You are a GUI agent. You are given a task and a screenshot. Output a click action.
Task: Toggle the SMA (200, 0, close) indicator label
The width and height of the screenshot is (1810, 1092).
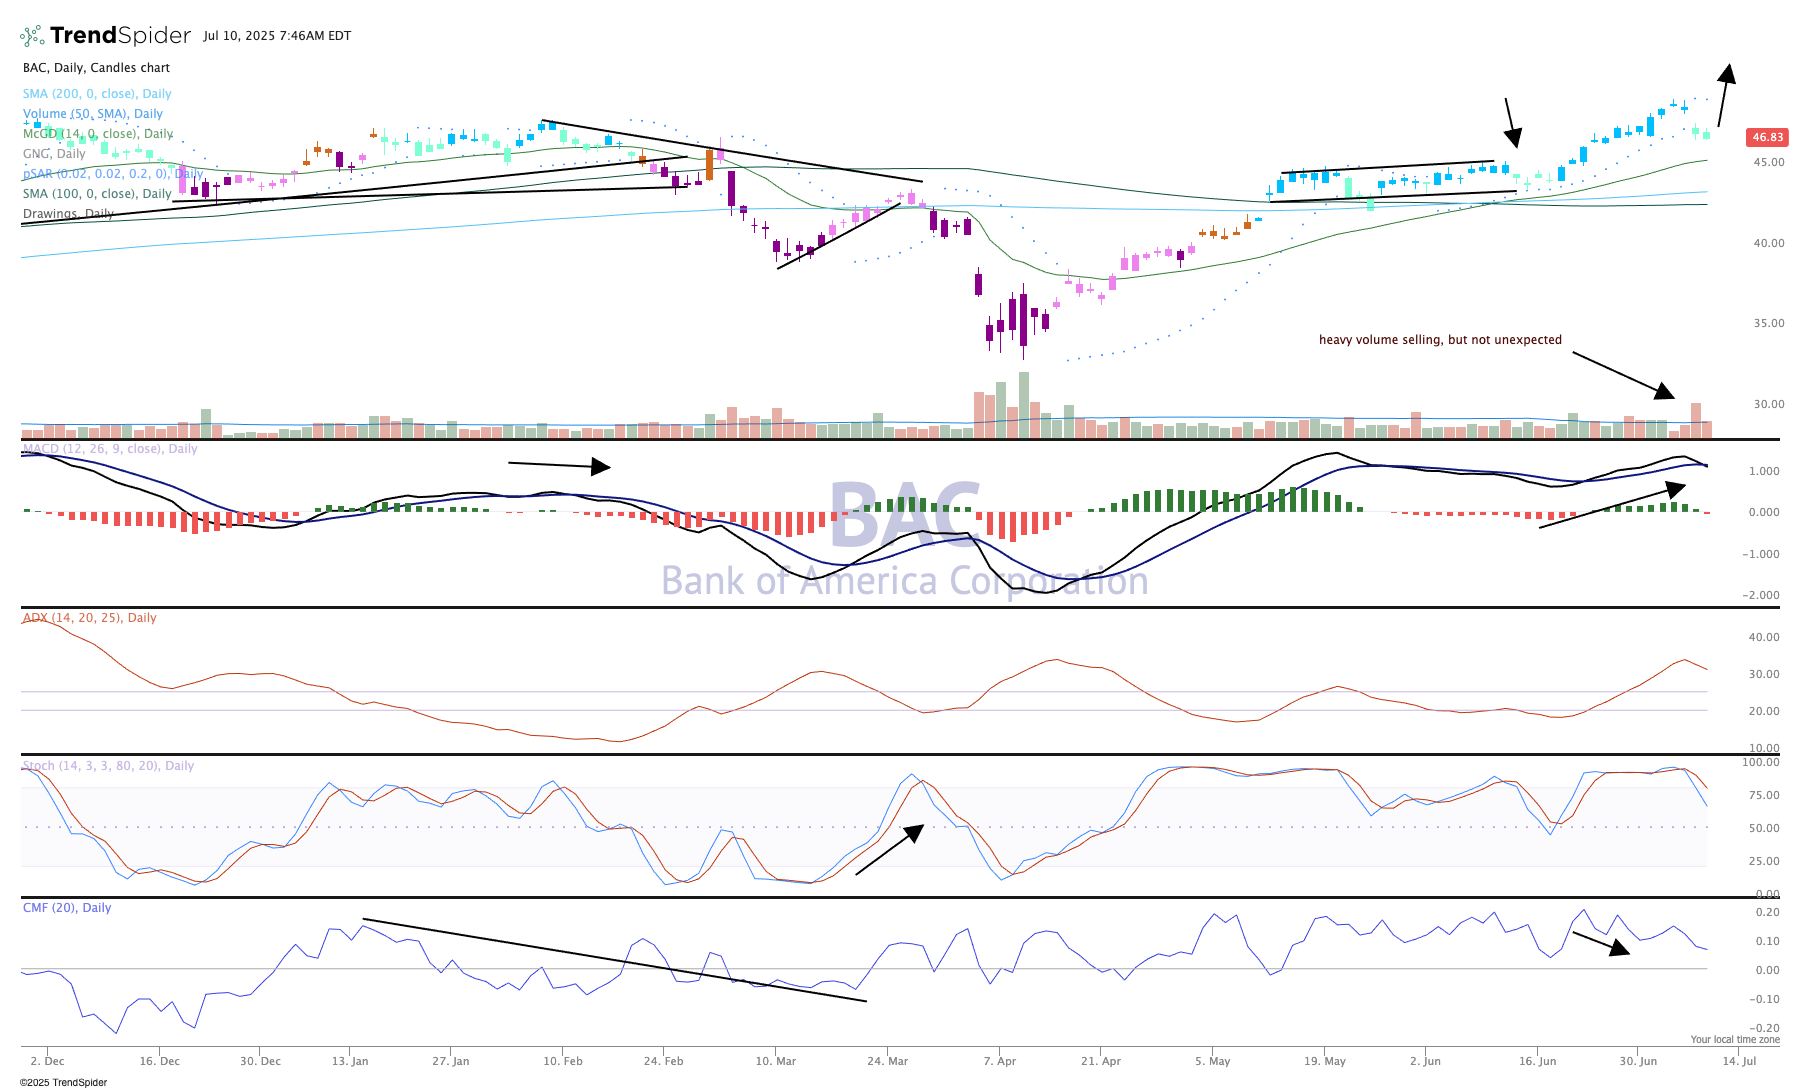pyautogui.click(x=97, y=94)
